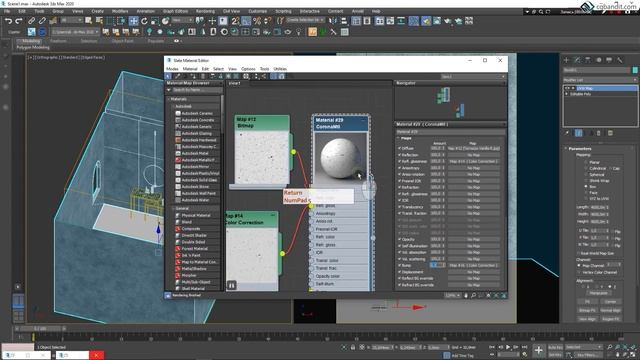Click the Reflection No Map button

coord(473,155)
